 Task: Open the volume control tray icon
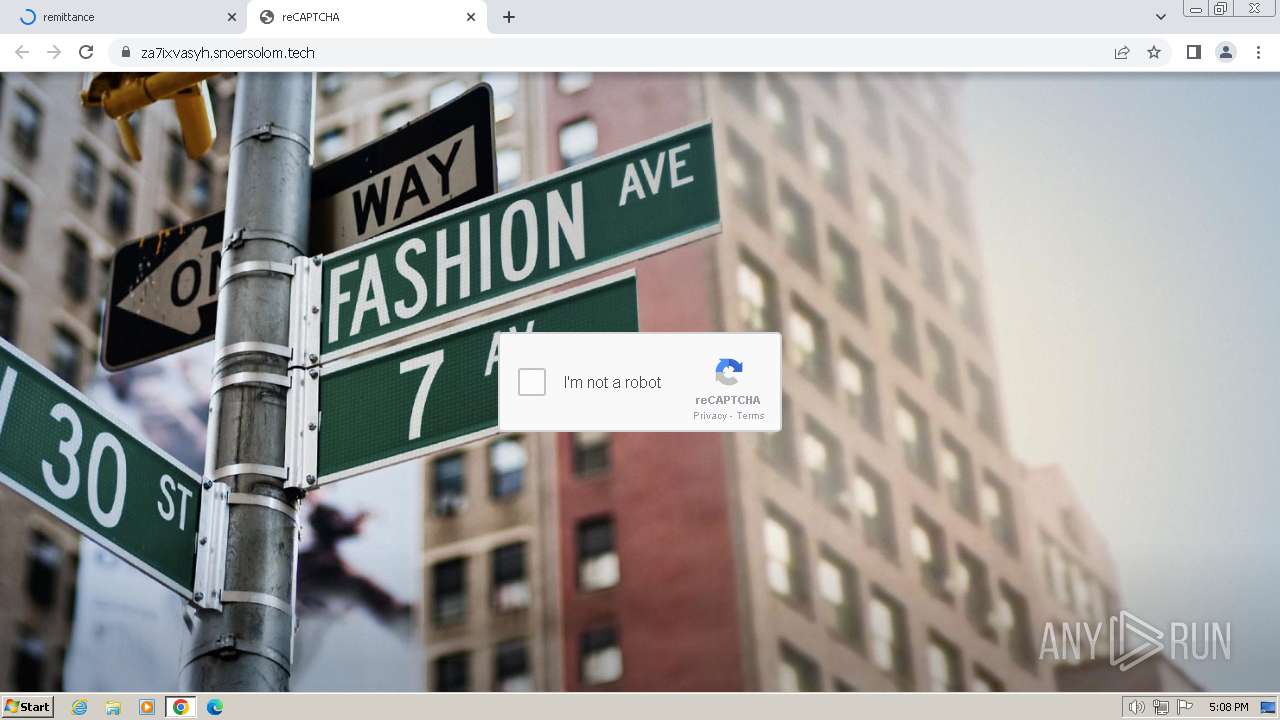click(1137, 707)
